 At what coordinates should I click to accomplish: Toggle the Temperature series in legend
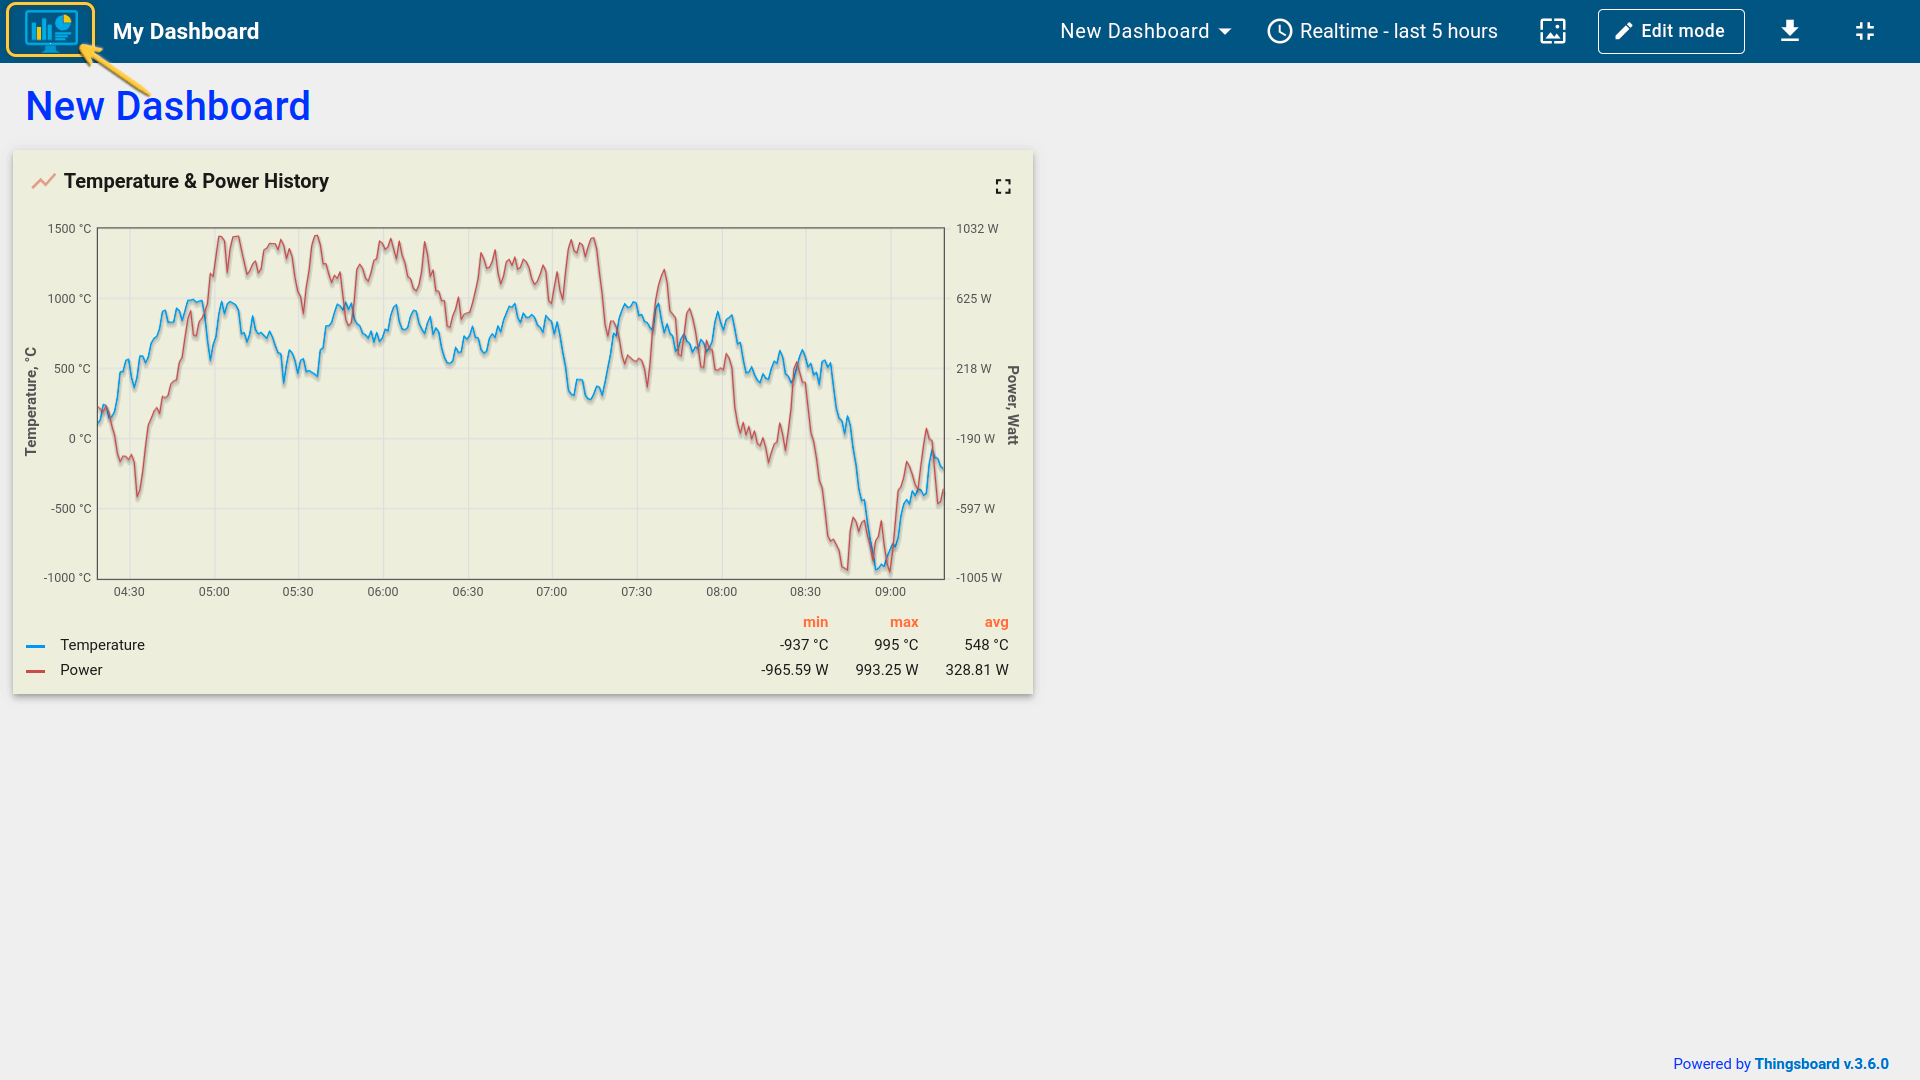pyautogui.click(x=102, y=645)
